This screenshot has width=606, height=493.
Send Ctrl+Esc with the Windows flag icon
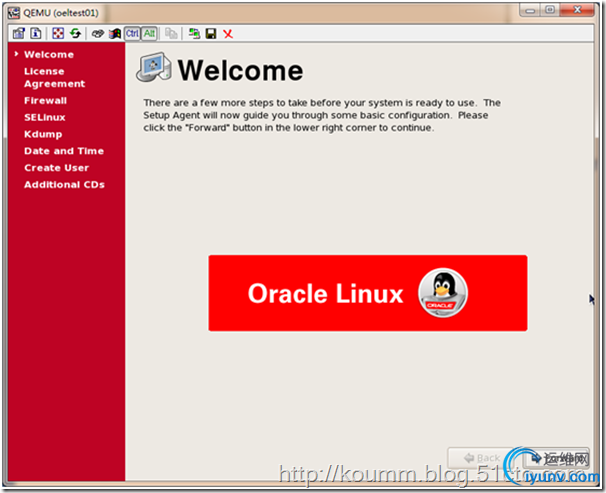115,34
